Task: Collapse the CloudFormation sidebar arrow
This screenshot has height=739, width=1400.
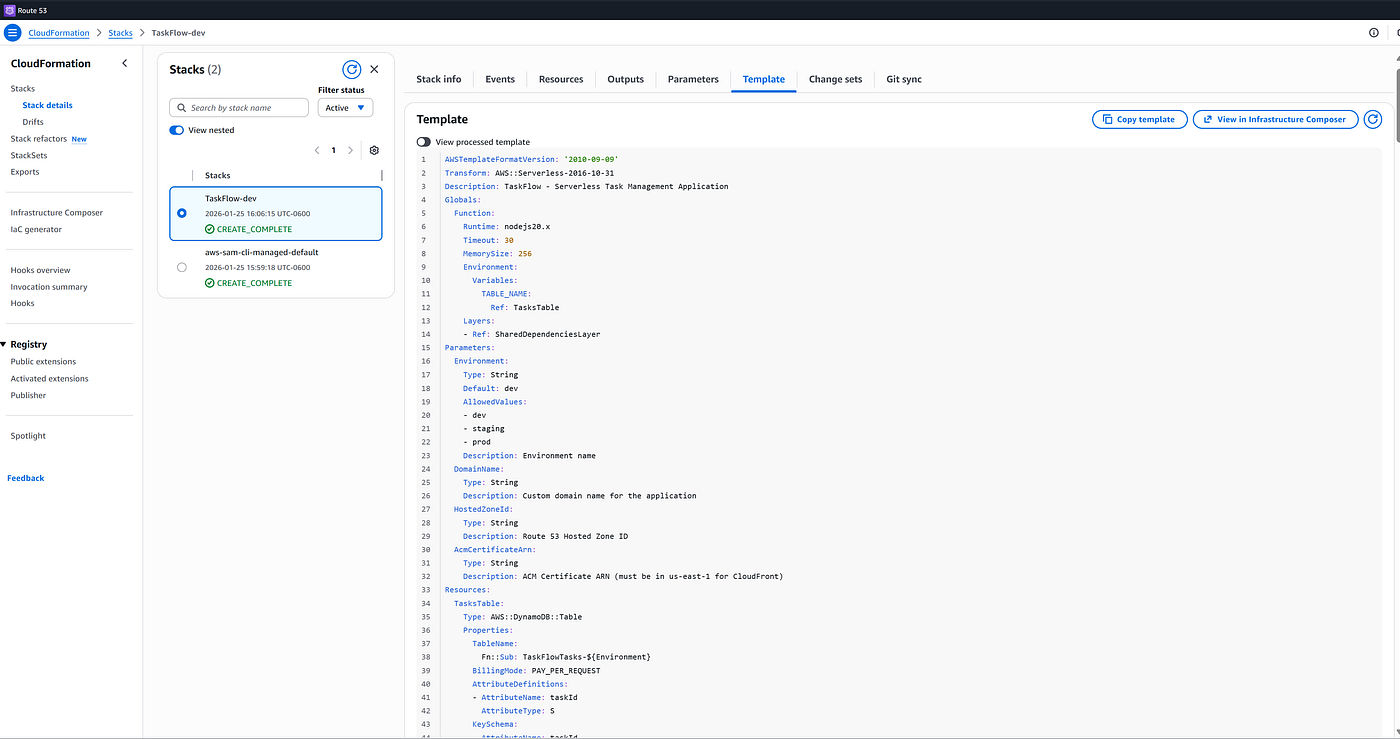Action: click(x=125, y=63)
